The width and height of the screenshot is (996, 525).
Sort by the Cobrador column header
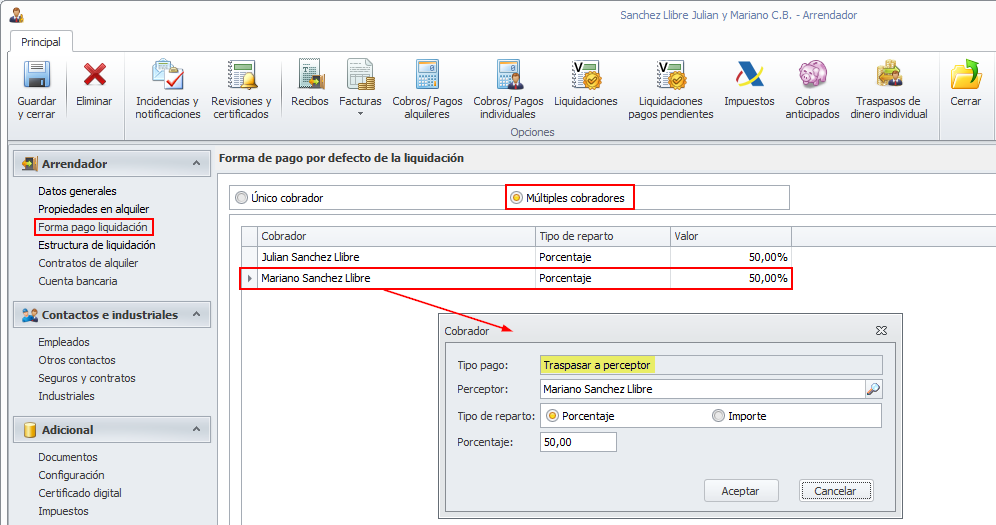[x=396, y=236]
